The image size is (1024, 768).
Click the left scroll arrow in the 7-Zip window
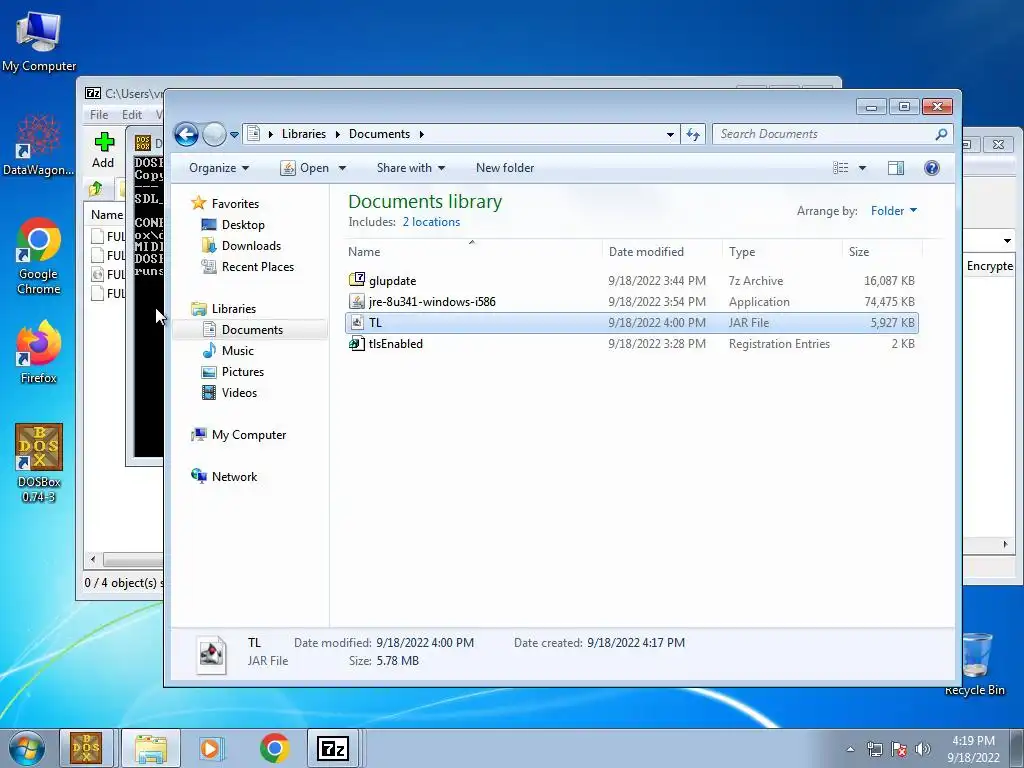tap(93, 560)
